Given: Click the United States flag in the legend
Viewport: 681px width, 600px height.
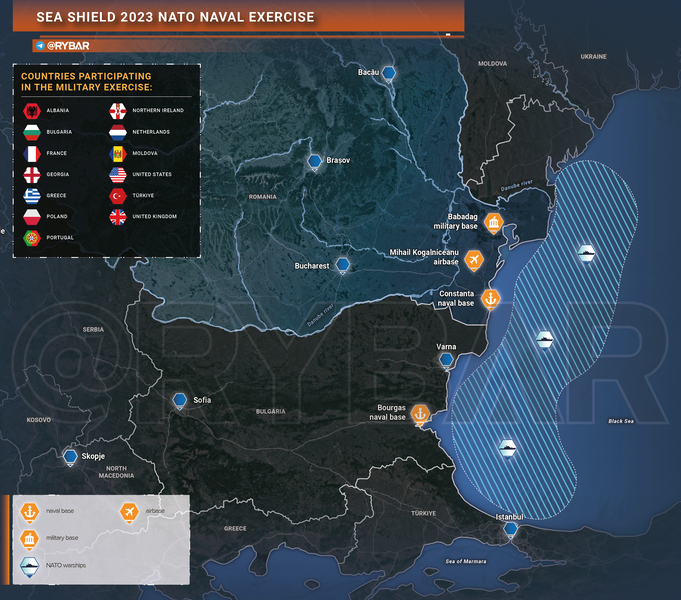Looking at the screenshot, I should click(x=117, y=174).
